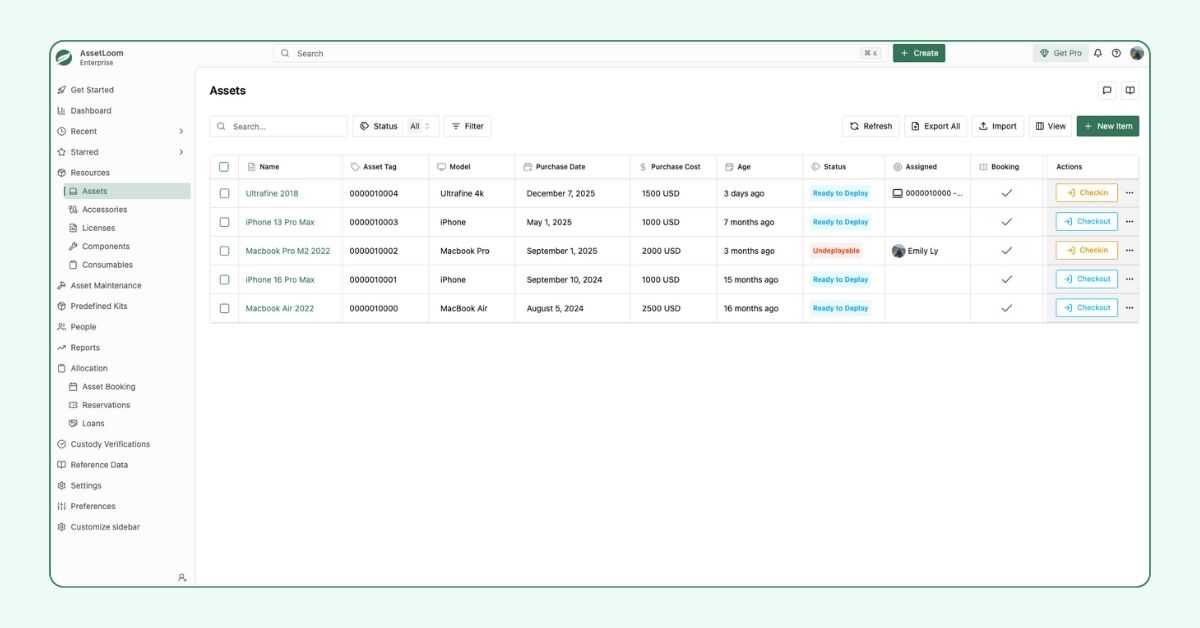Open the Macbook Air 2022 asset link
This screenshot has height=628, width=1200.
pyautogui.click(x=280, y=308)
